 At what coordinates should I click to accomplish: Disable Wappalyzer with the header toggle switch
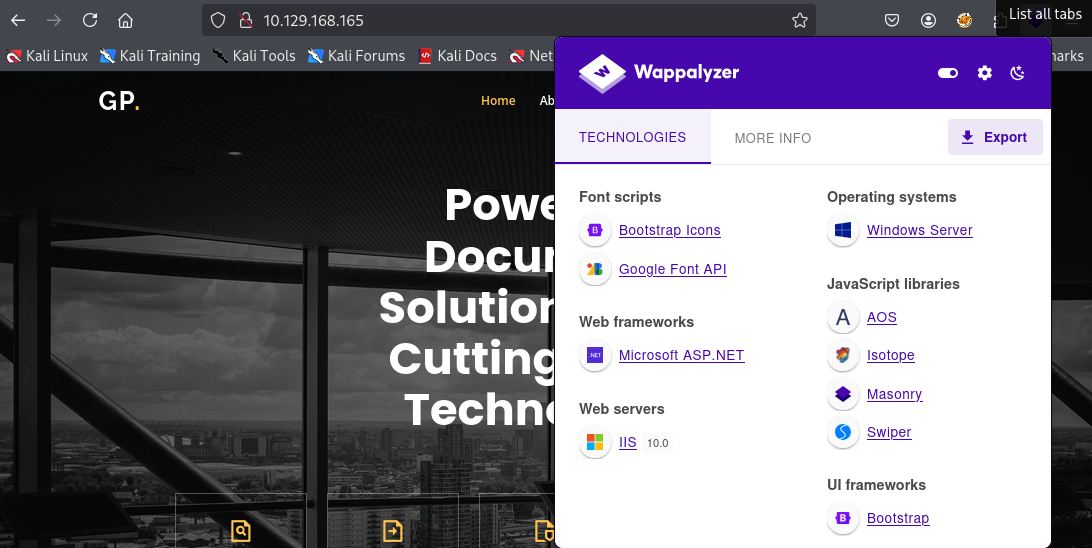[948, 72]
